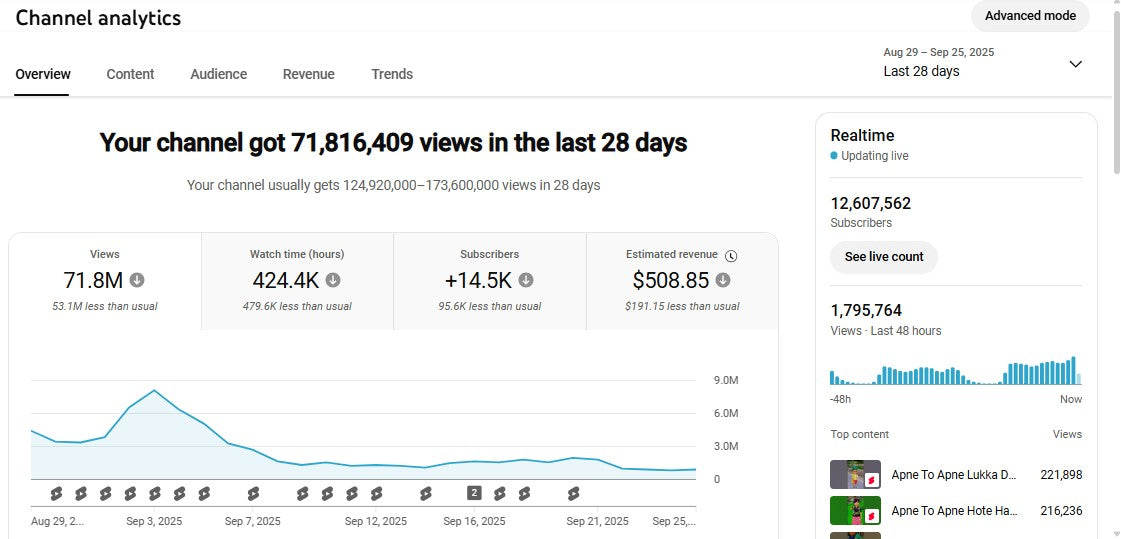Click the last Shorts marker near Sep 21
Image resolution: width=1121 pixels, height=539 pixels.
(x=573, y=493)
